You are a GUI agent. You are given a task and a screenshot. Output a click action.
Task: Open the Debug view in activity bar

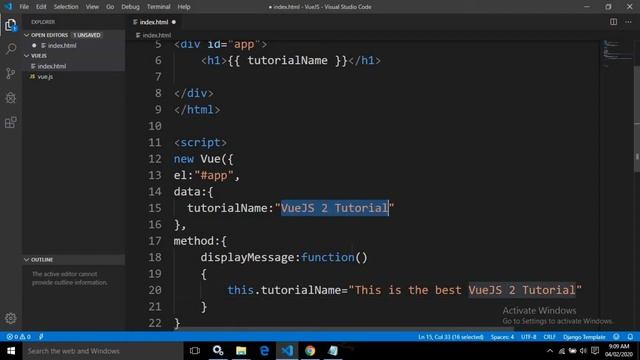point(11,98)
